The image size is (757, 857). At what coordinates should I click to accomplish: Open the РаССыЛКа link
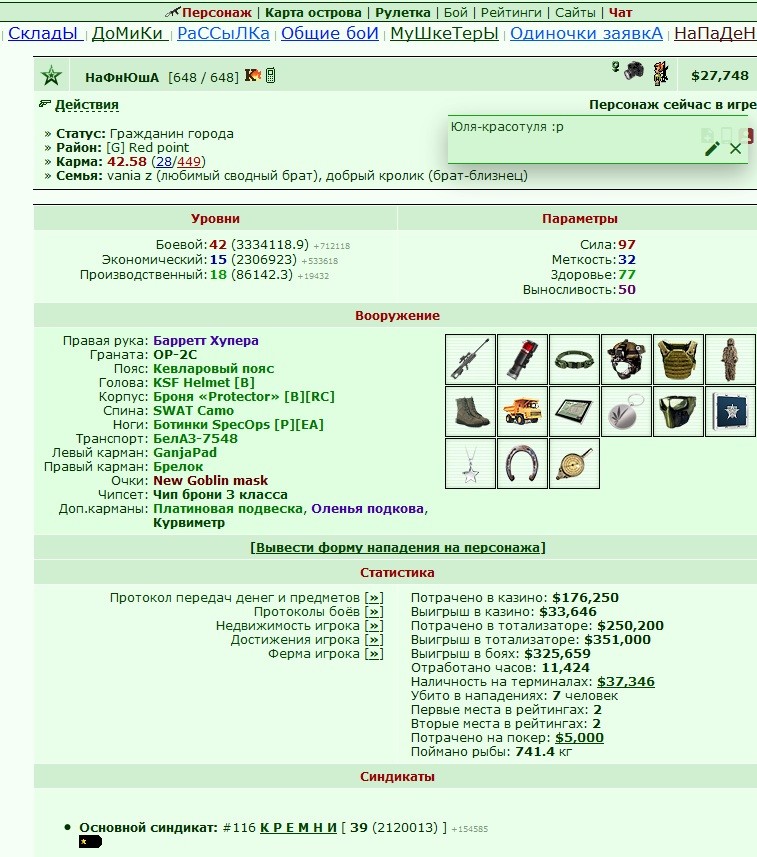point(223,33)
